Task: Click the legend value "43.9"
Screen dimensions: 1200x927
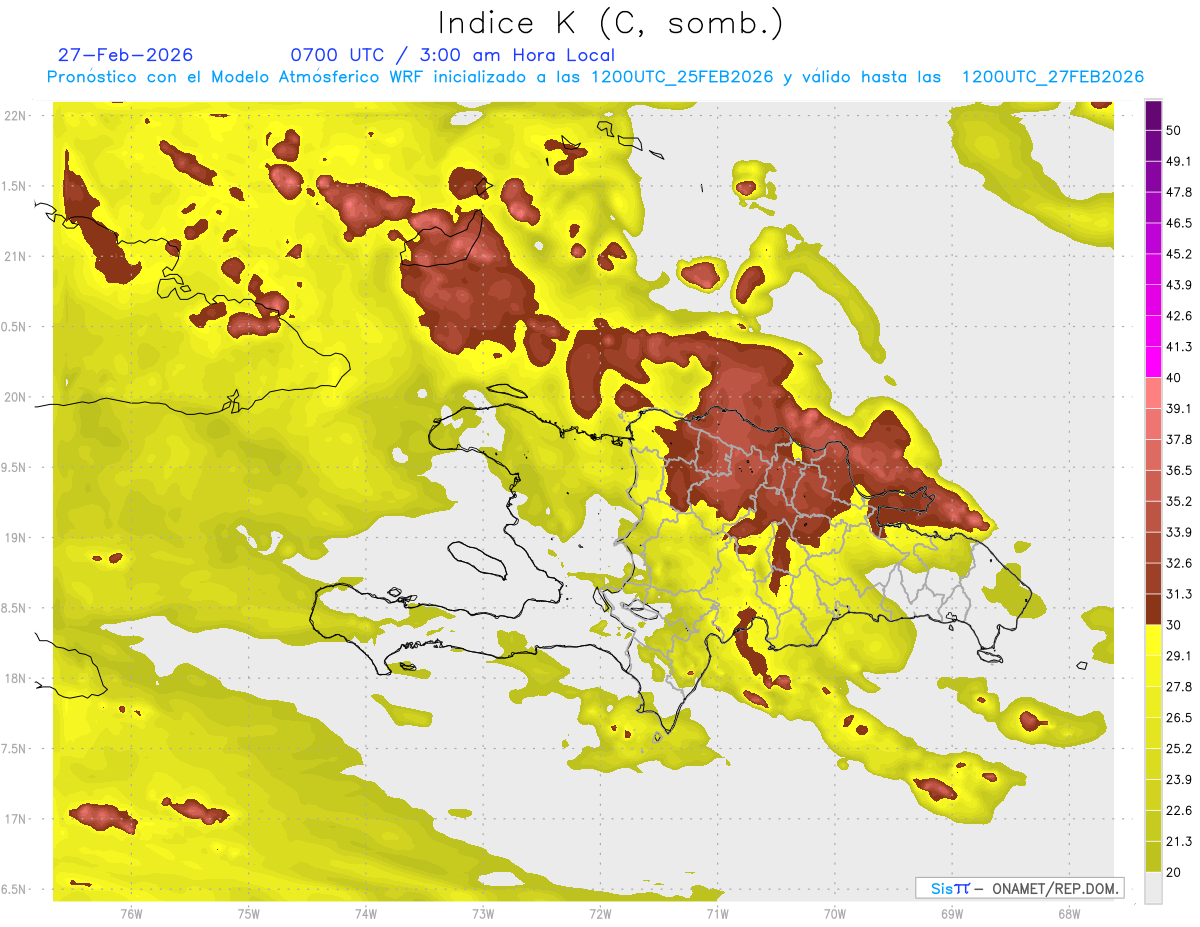Action: [x=1179, y=286]
